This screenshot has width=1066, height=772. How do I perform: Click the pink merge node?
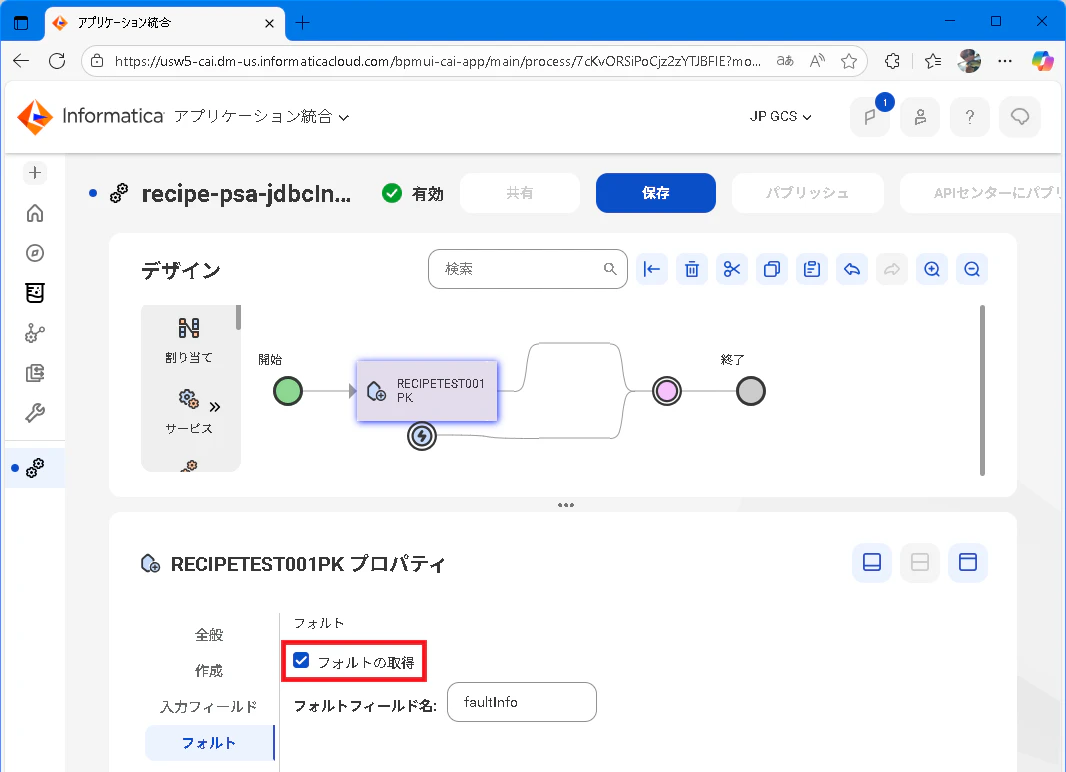[x=667, y=391]
